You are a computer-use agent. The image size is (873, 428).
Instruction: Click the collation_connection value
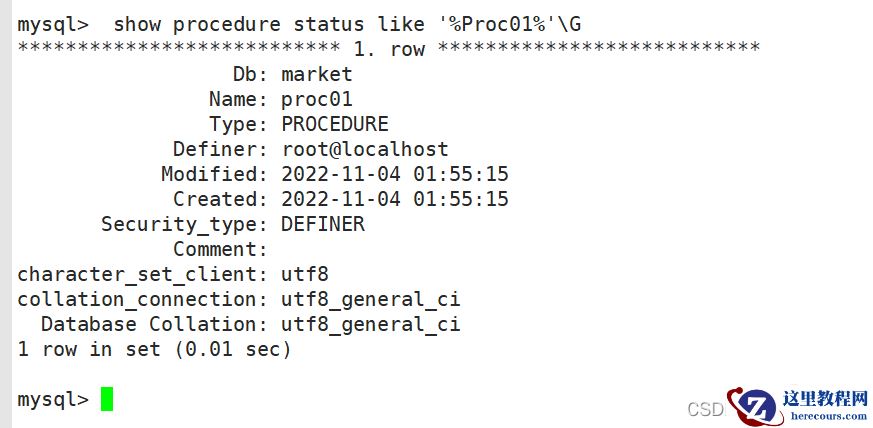371,299
